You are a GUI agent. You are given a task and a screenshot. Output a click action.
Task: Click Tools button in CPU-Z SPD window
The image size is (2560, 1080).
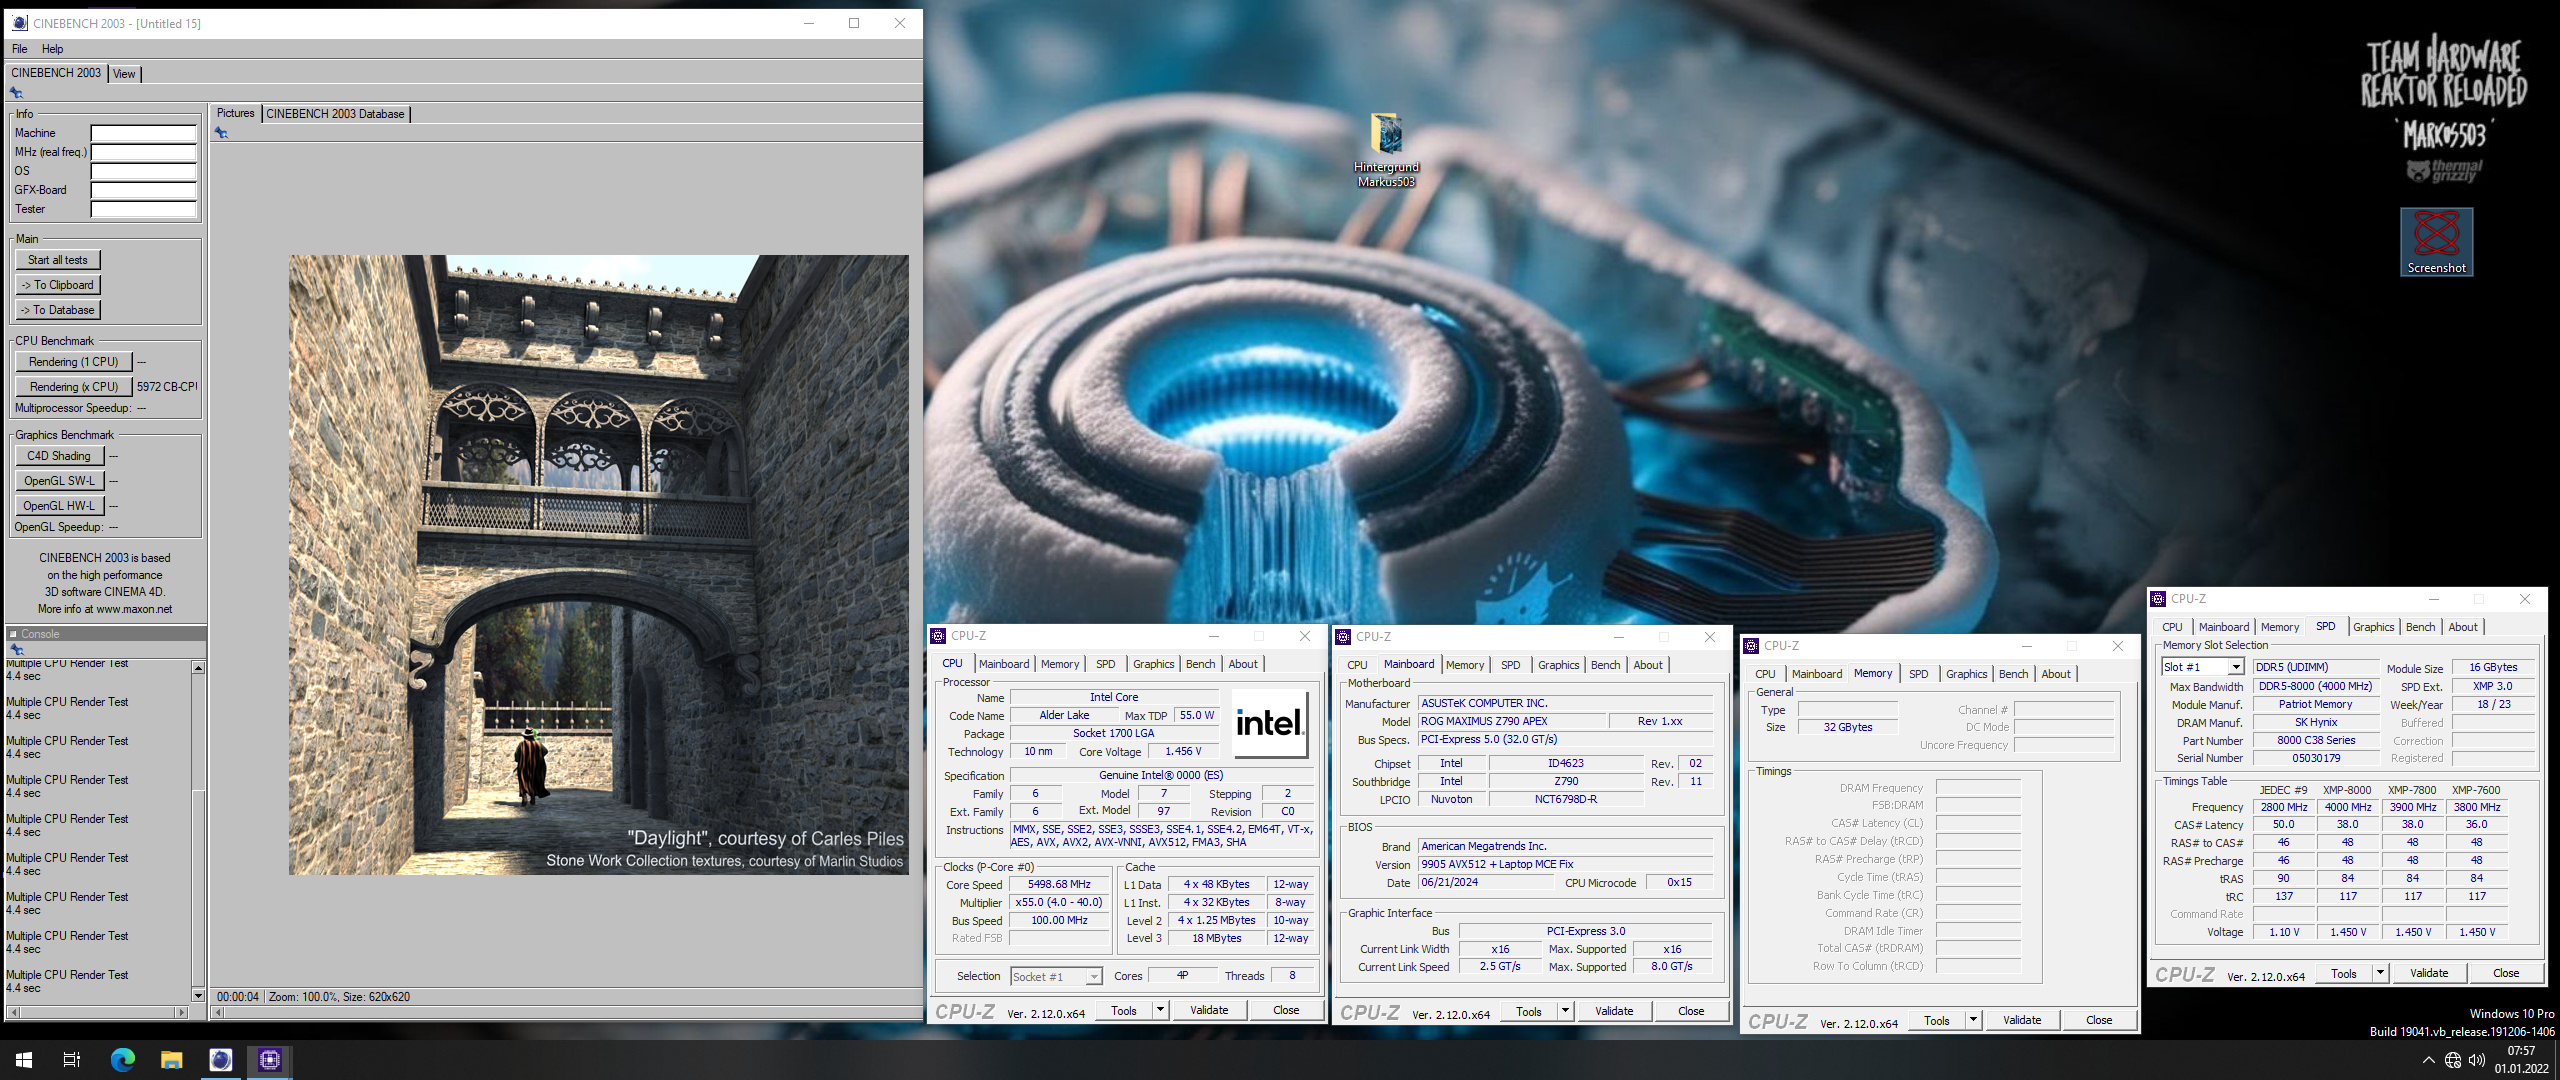[x=2343, y=973]
